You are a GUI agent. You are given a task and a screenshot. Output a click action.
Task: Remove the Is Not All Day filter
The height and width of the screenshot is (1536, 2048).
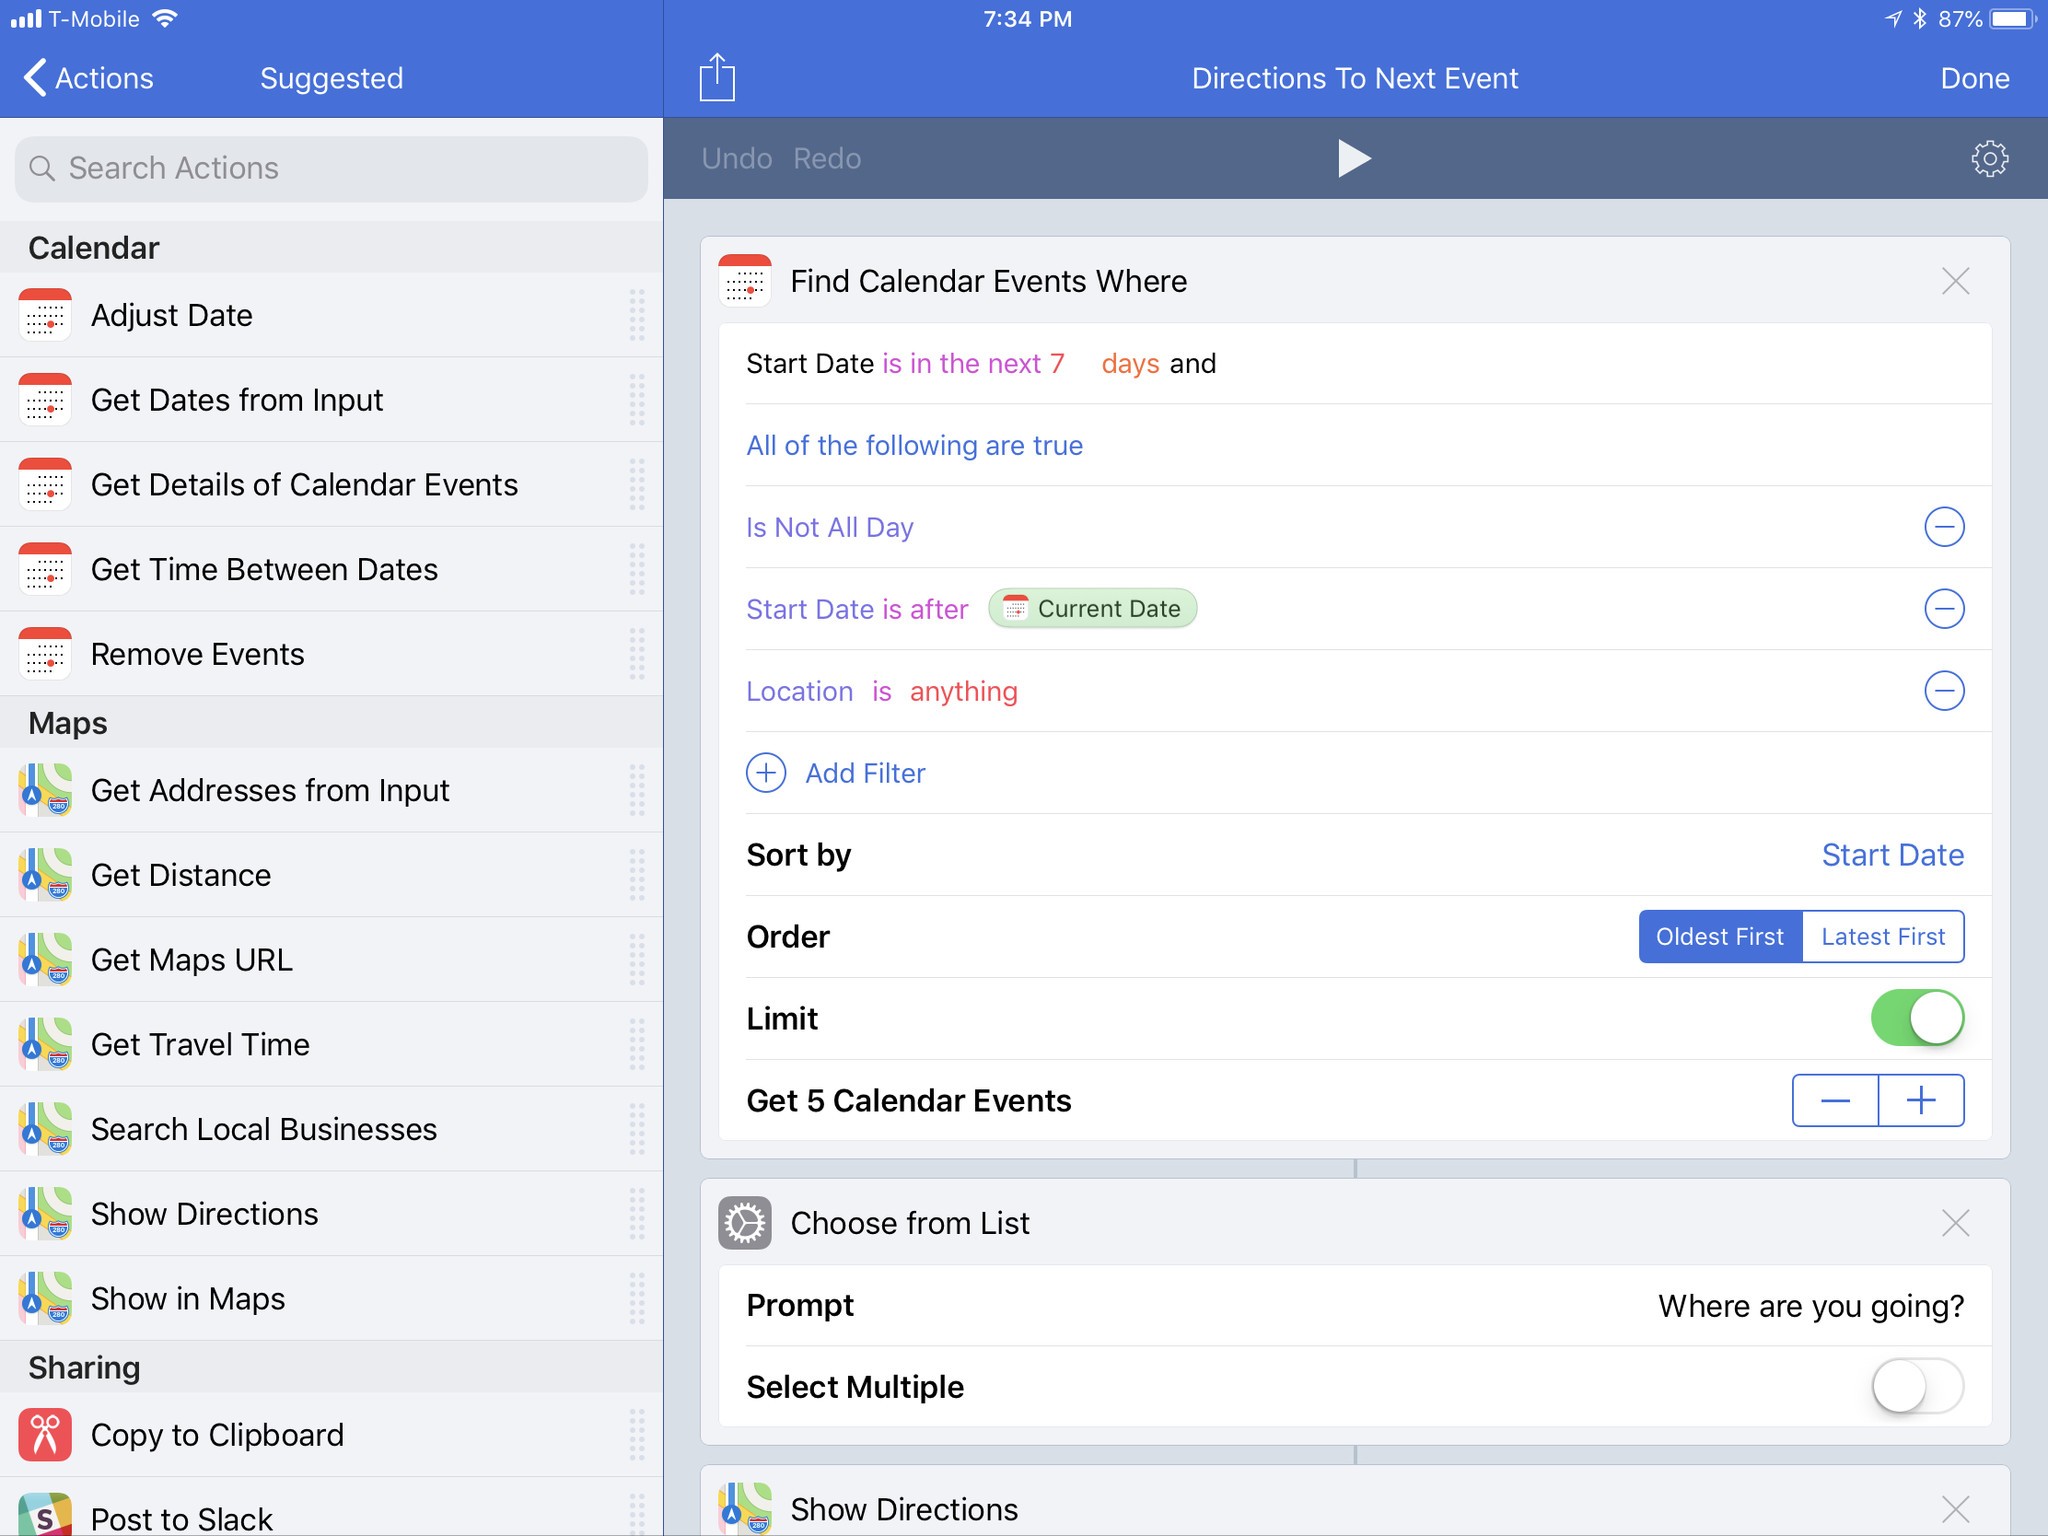pyautogui.click(x=1944, y=527)
